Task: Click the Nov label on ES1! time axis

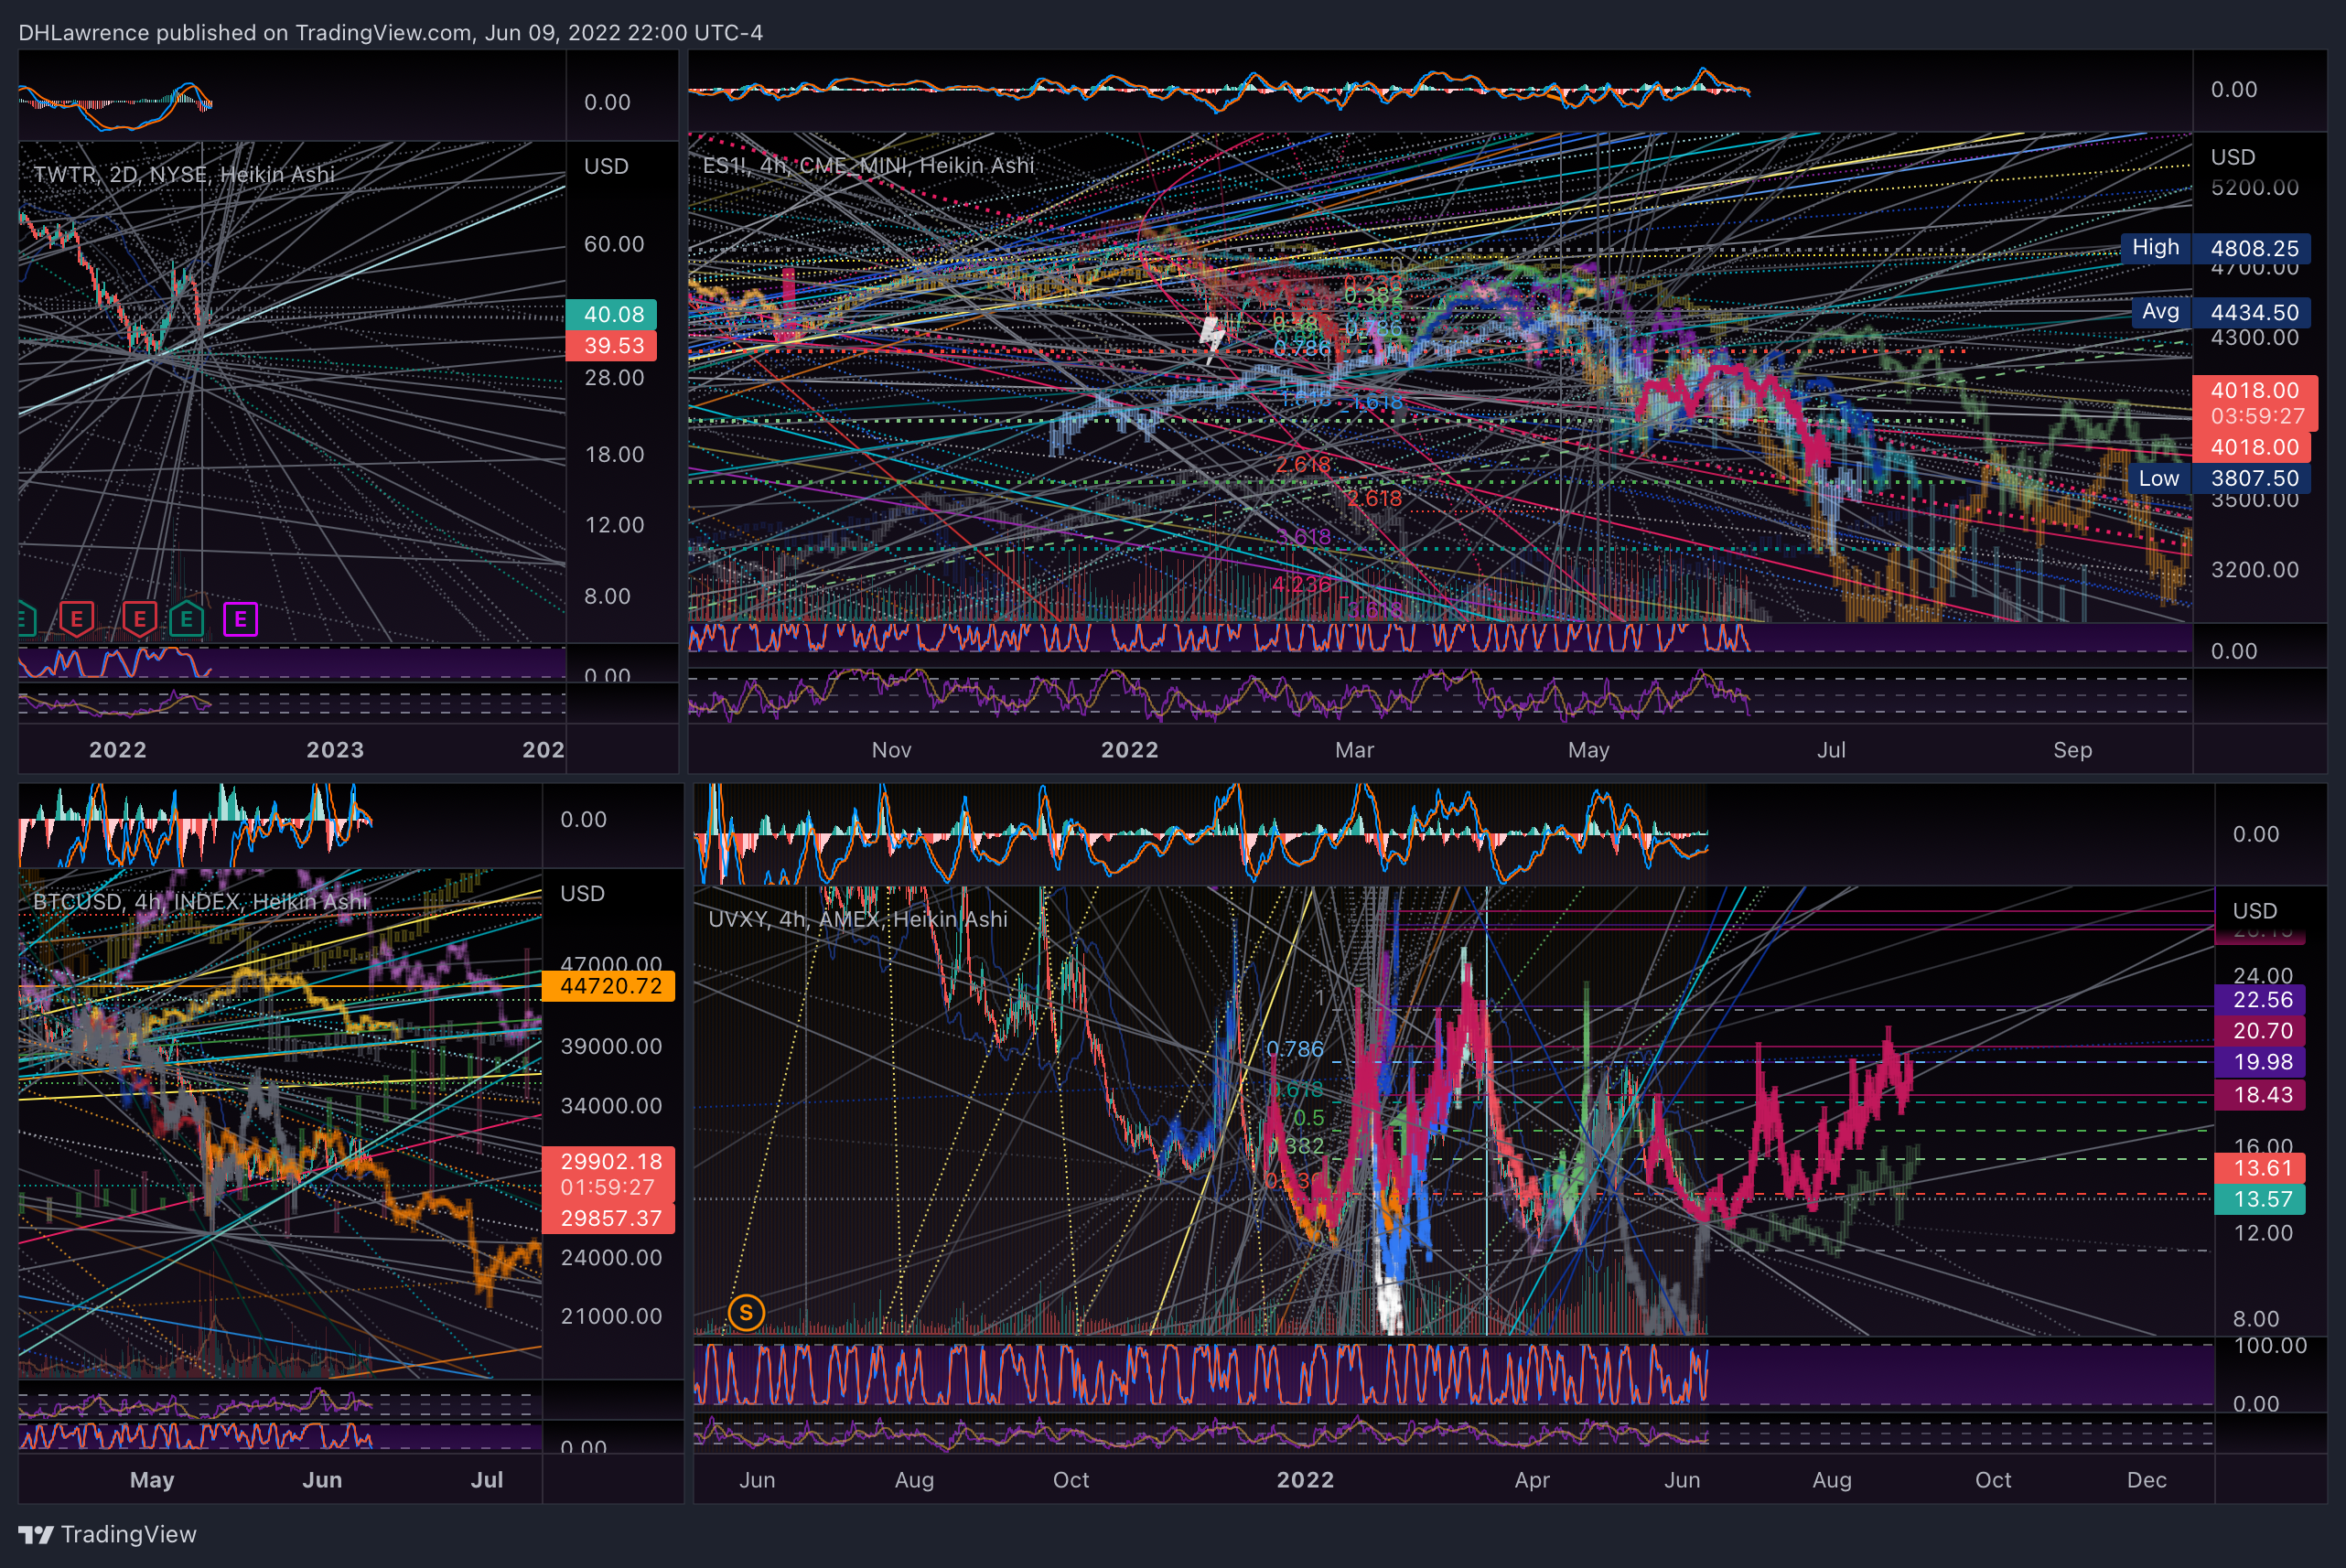Action: [x=891, y=750]
